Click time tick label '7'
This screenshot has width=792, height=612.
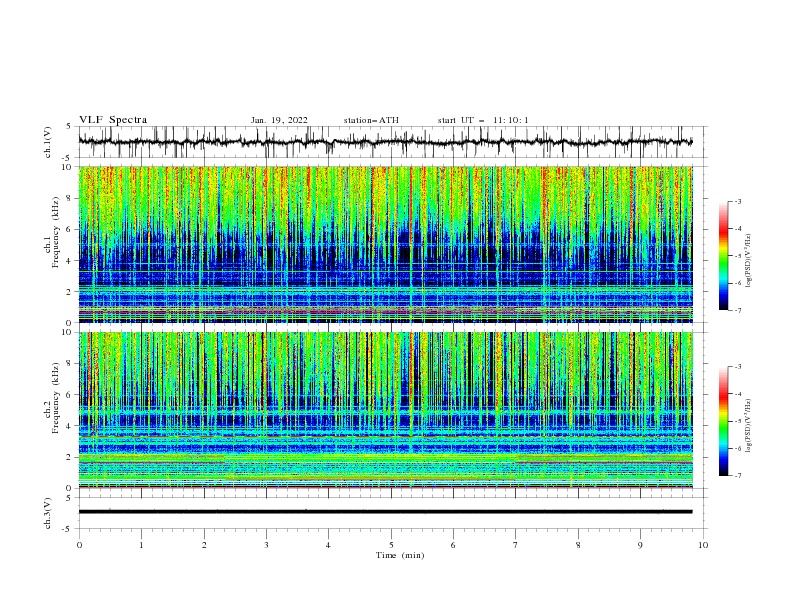coord(516,545)
